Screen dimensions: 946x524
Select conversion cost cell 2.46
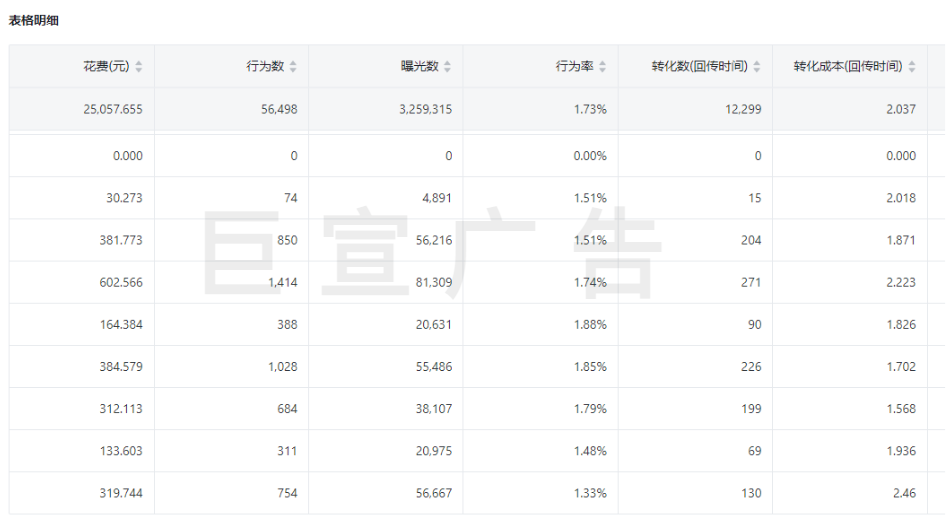click(900, 493)
